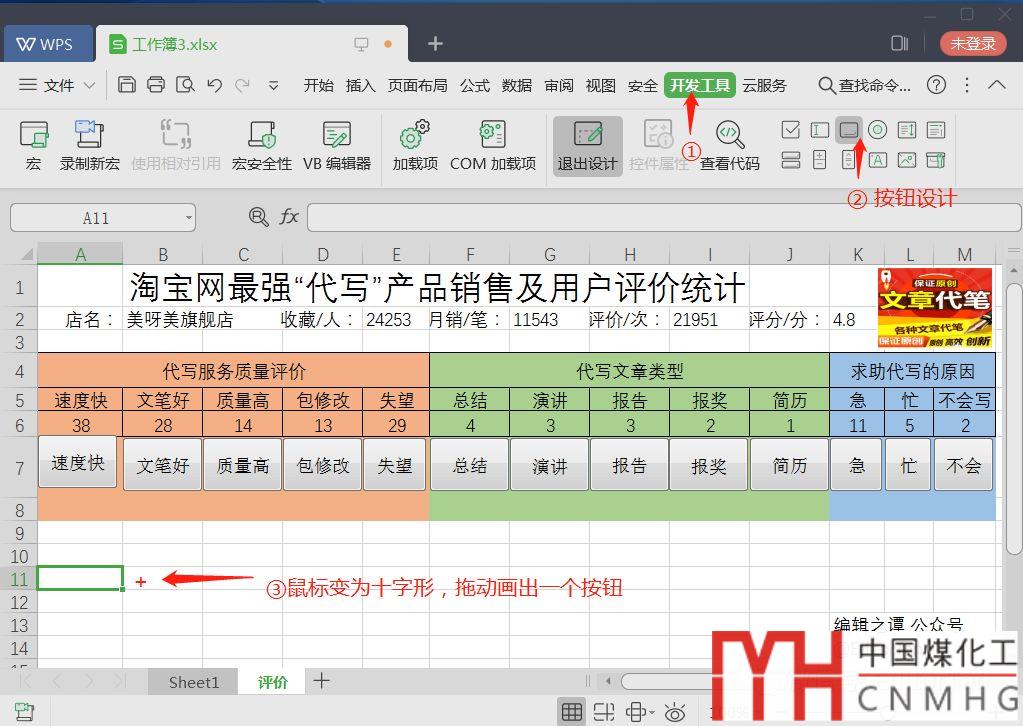Switch to the 插入 ribbon tab
Screen dimensions: 1023x726
pos(360,86)
